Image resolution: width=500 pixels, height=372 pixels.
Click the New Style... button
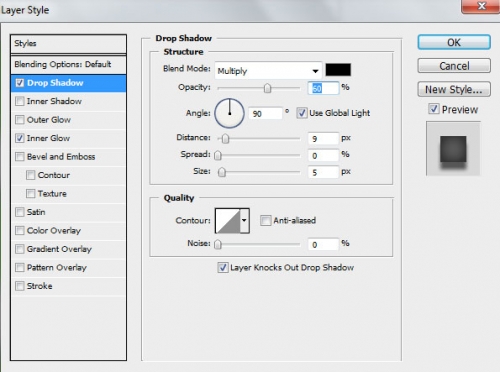pyautogui.click(x=454, y=89)
